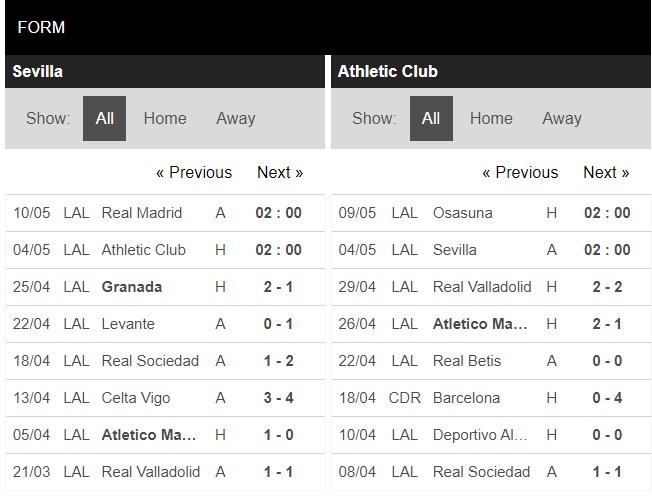Open Athletic Club's Next matches page

coord(606,172)
